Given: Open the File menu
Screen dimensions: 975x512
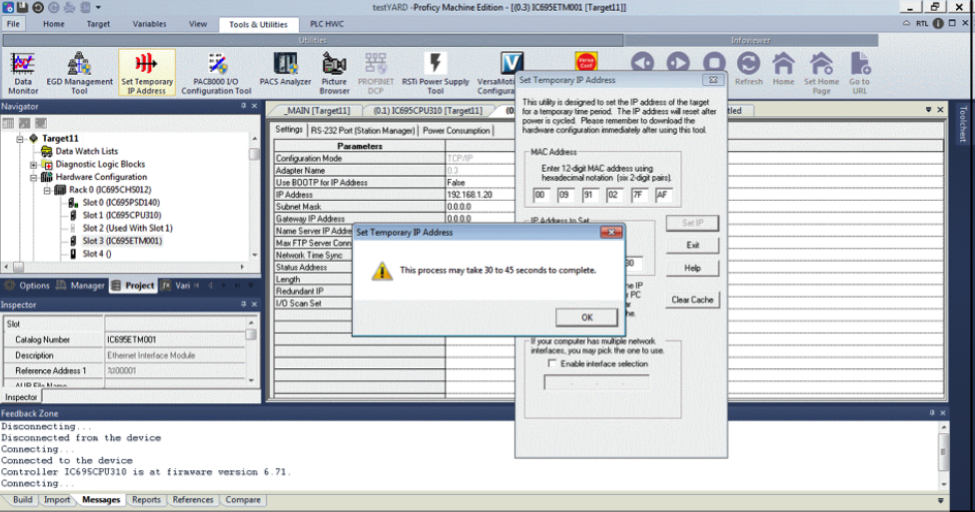Looking at the screenshot, I should 13,24.
